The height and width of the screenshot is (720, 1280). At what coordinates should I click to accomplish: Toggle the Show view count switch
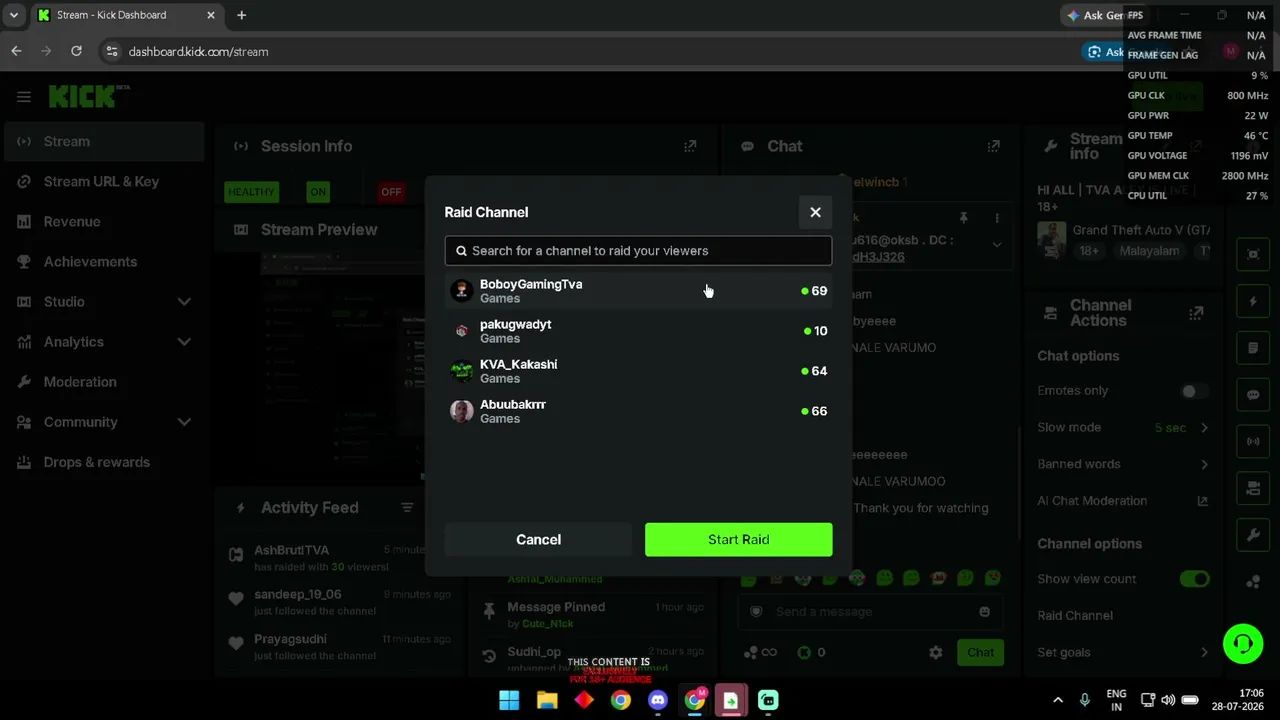click(x=1194, y=579)
